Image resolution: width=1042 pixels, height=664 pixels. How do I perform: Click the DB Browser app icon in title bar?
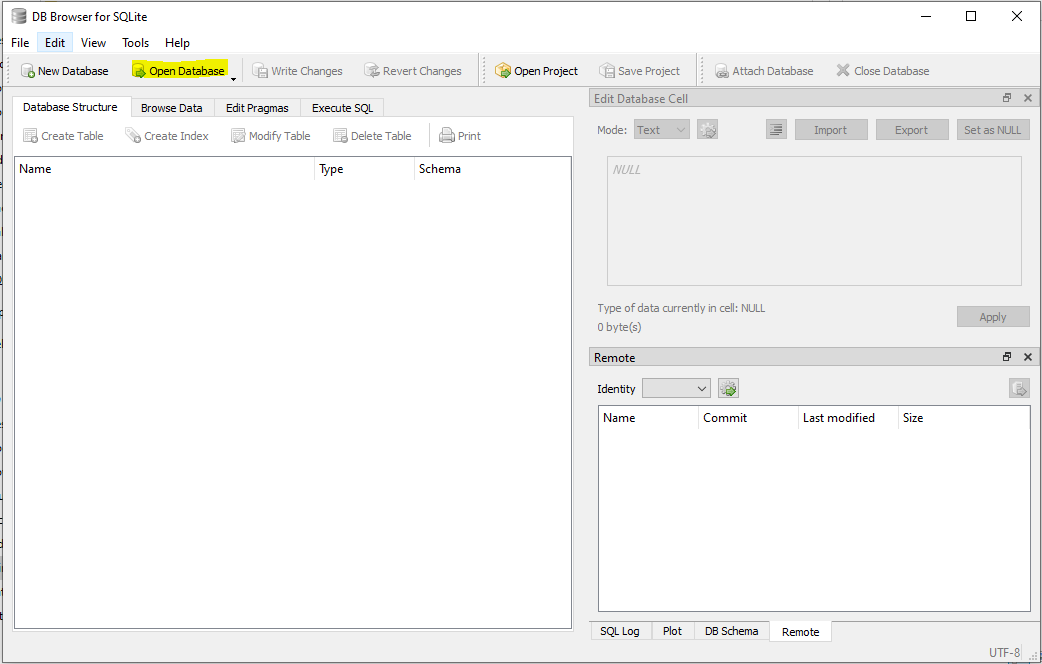pyautogui.click(x=19, y=17)
